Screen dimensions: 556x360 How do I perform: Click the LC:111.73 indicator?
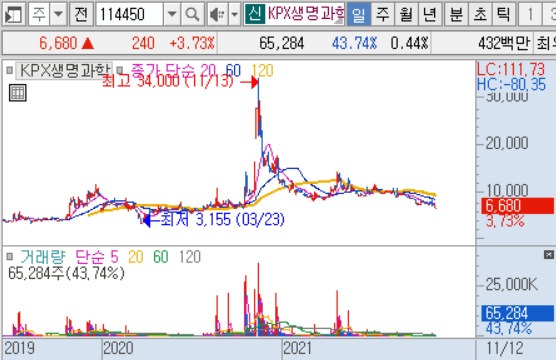coord(511,69)
